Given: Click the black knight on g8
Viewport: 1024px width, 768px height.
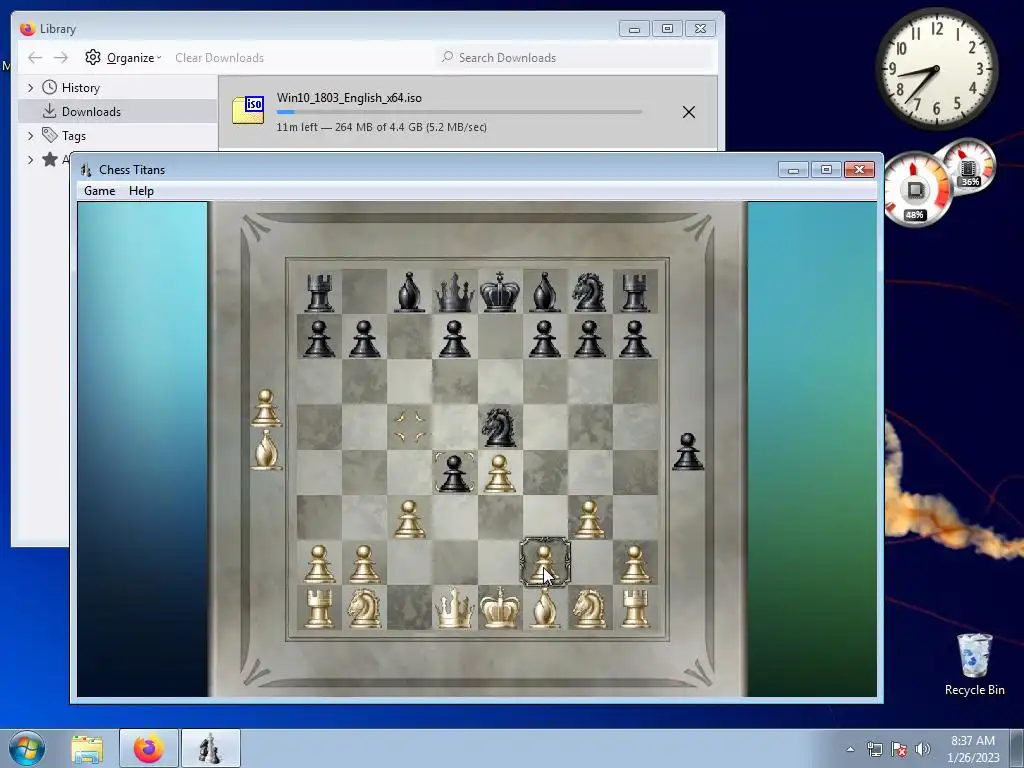Looking at the screenshot, I should [590, 292].
